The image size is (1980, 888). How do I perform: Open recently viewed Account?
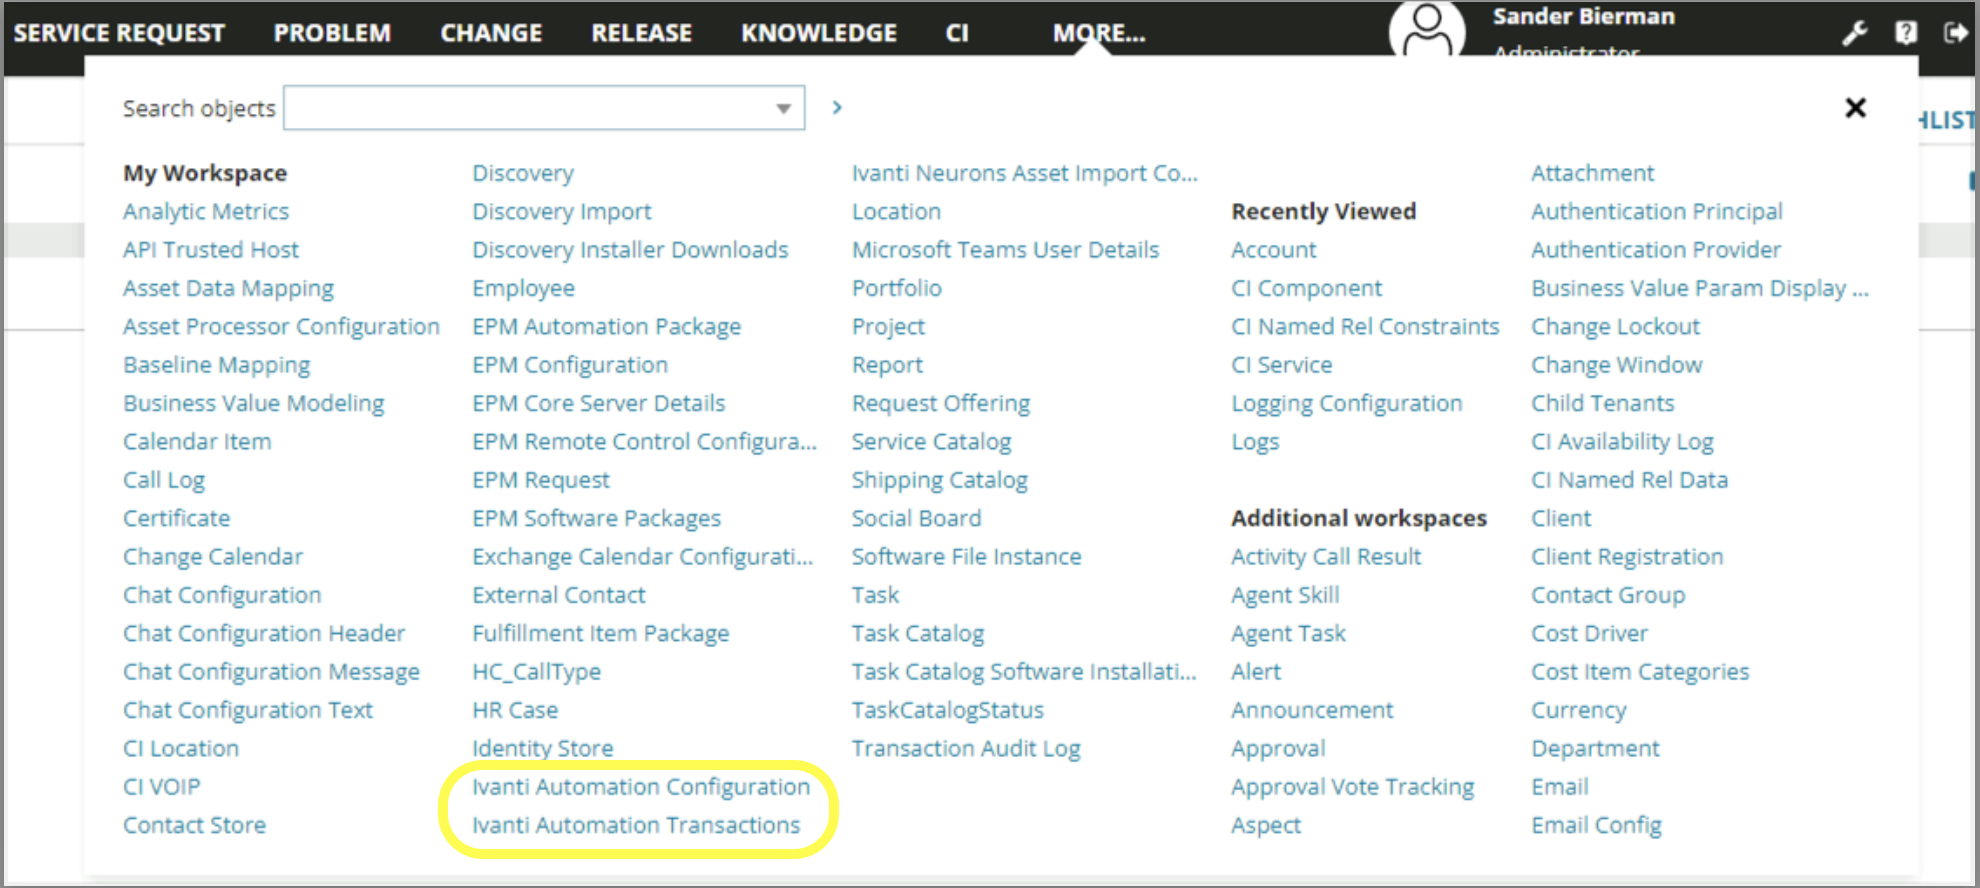pos(1273,250)
